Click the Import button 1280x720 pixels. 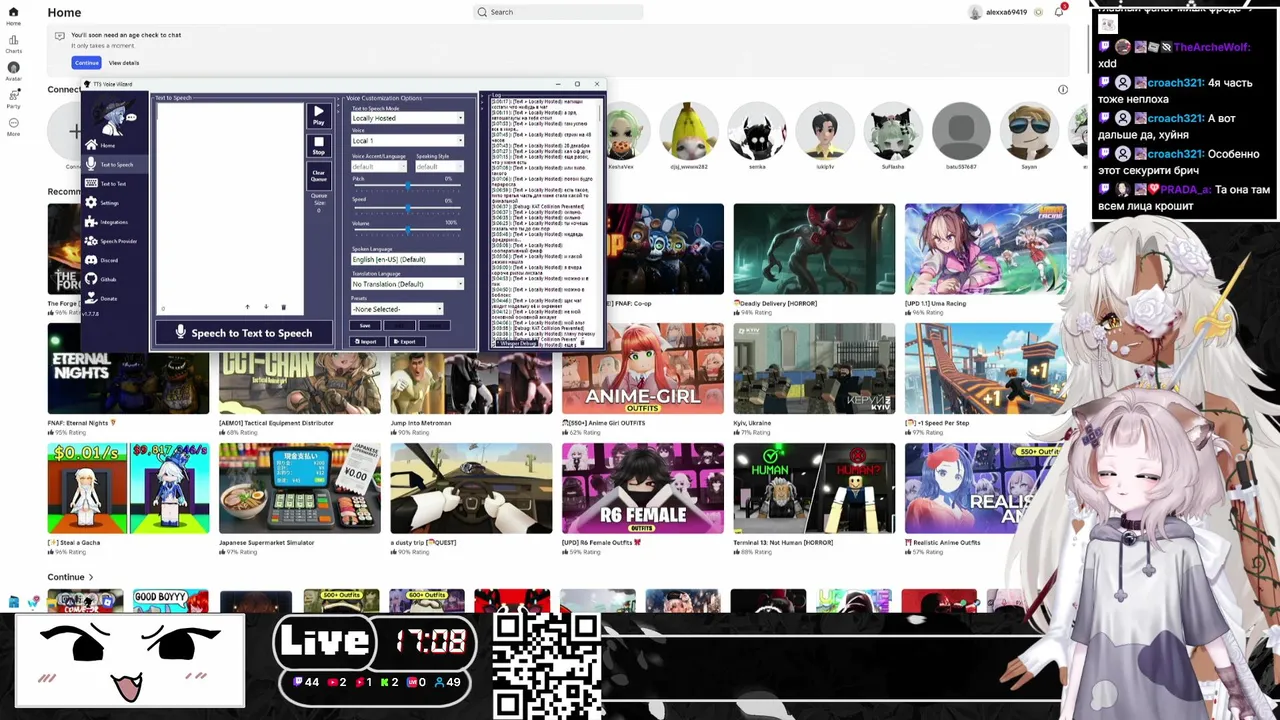tap(366, 342)
